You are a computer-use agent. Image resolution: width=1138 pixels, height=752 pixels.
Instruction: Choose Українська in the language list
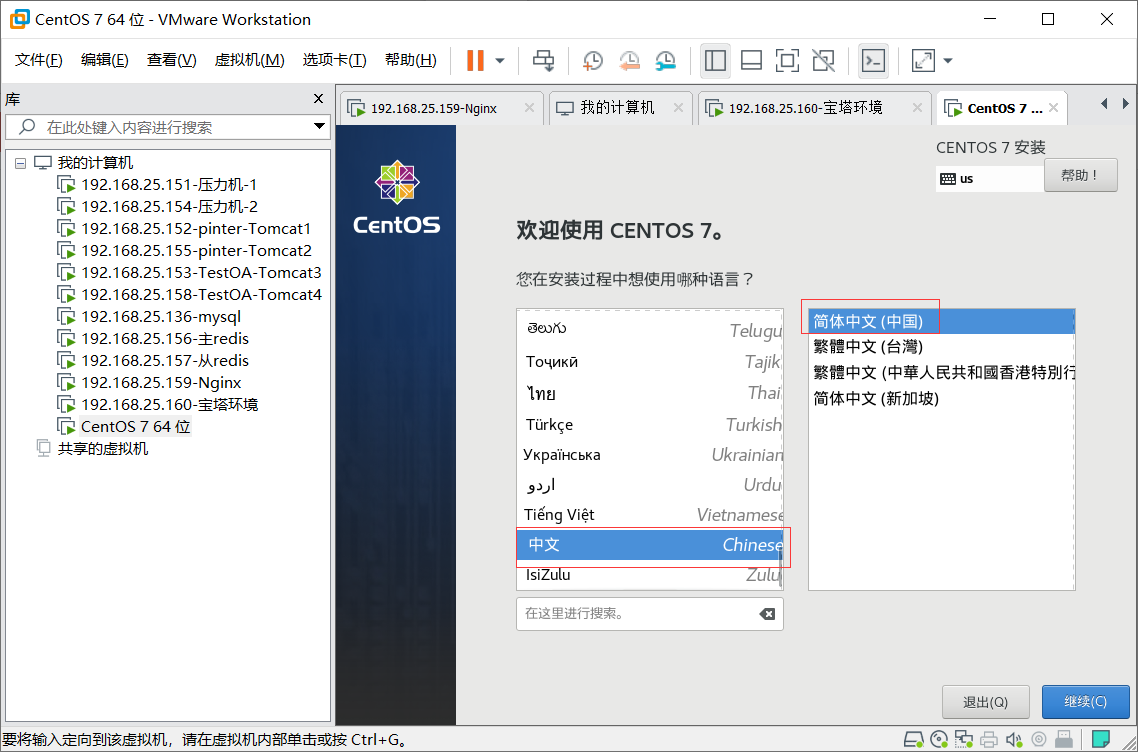click(x=650, y=455)
